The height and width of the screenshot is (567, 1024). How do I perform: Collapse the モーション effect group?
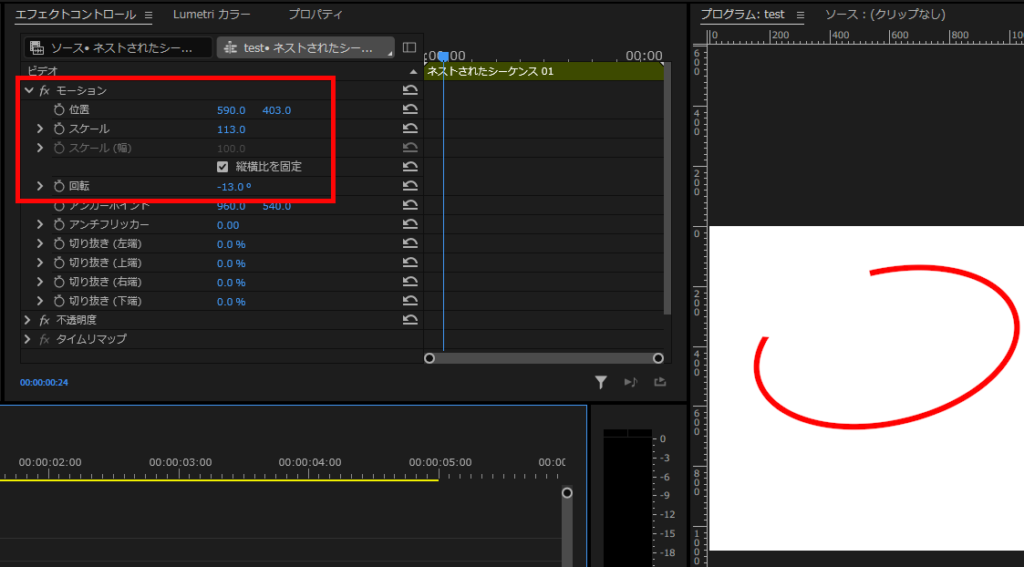coord(28,90)
